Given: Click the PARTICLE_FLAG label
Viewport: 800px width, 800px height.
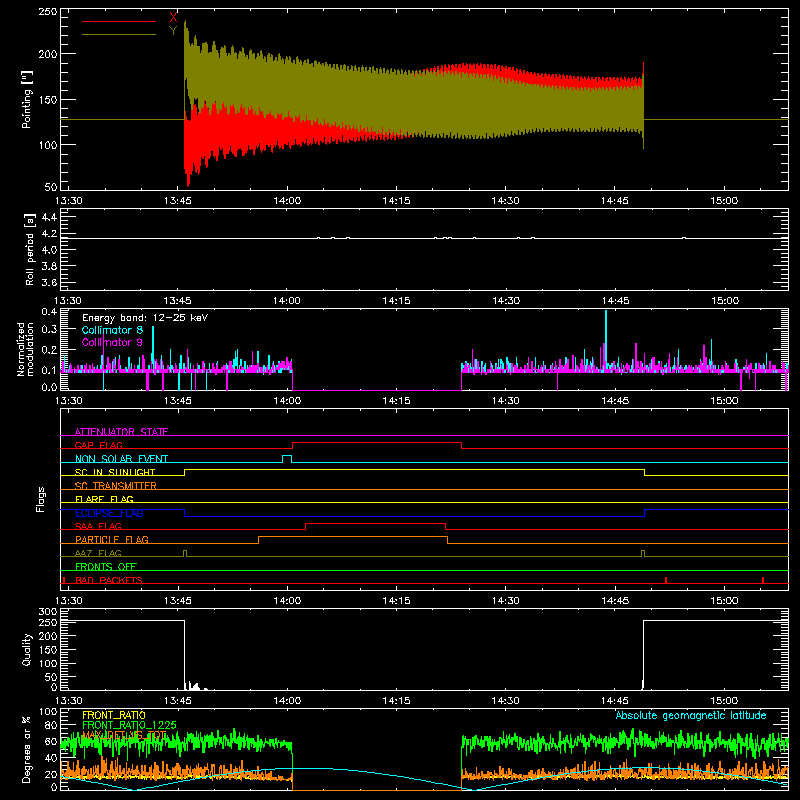Looking at the screenshot, I should click(x=112, y=539).
